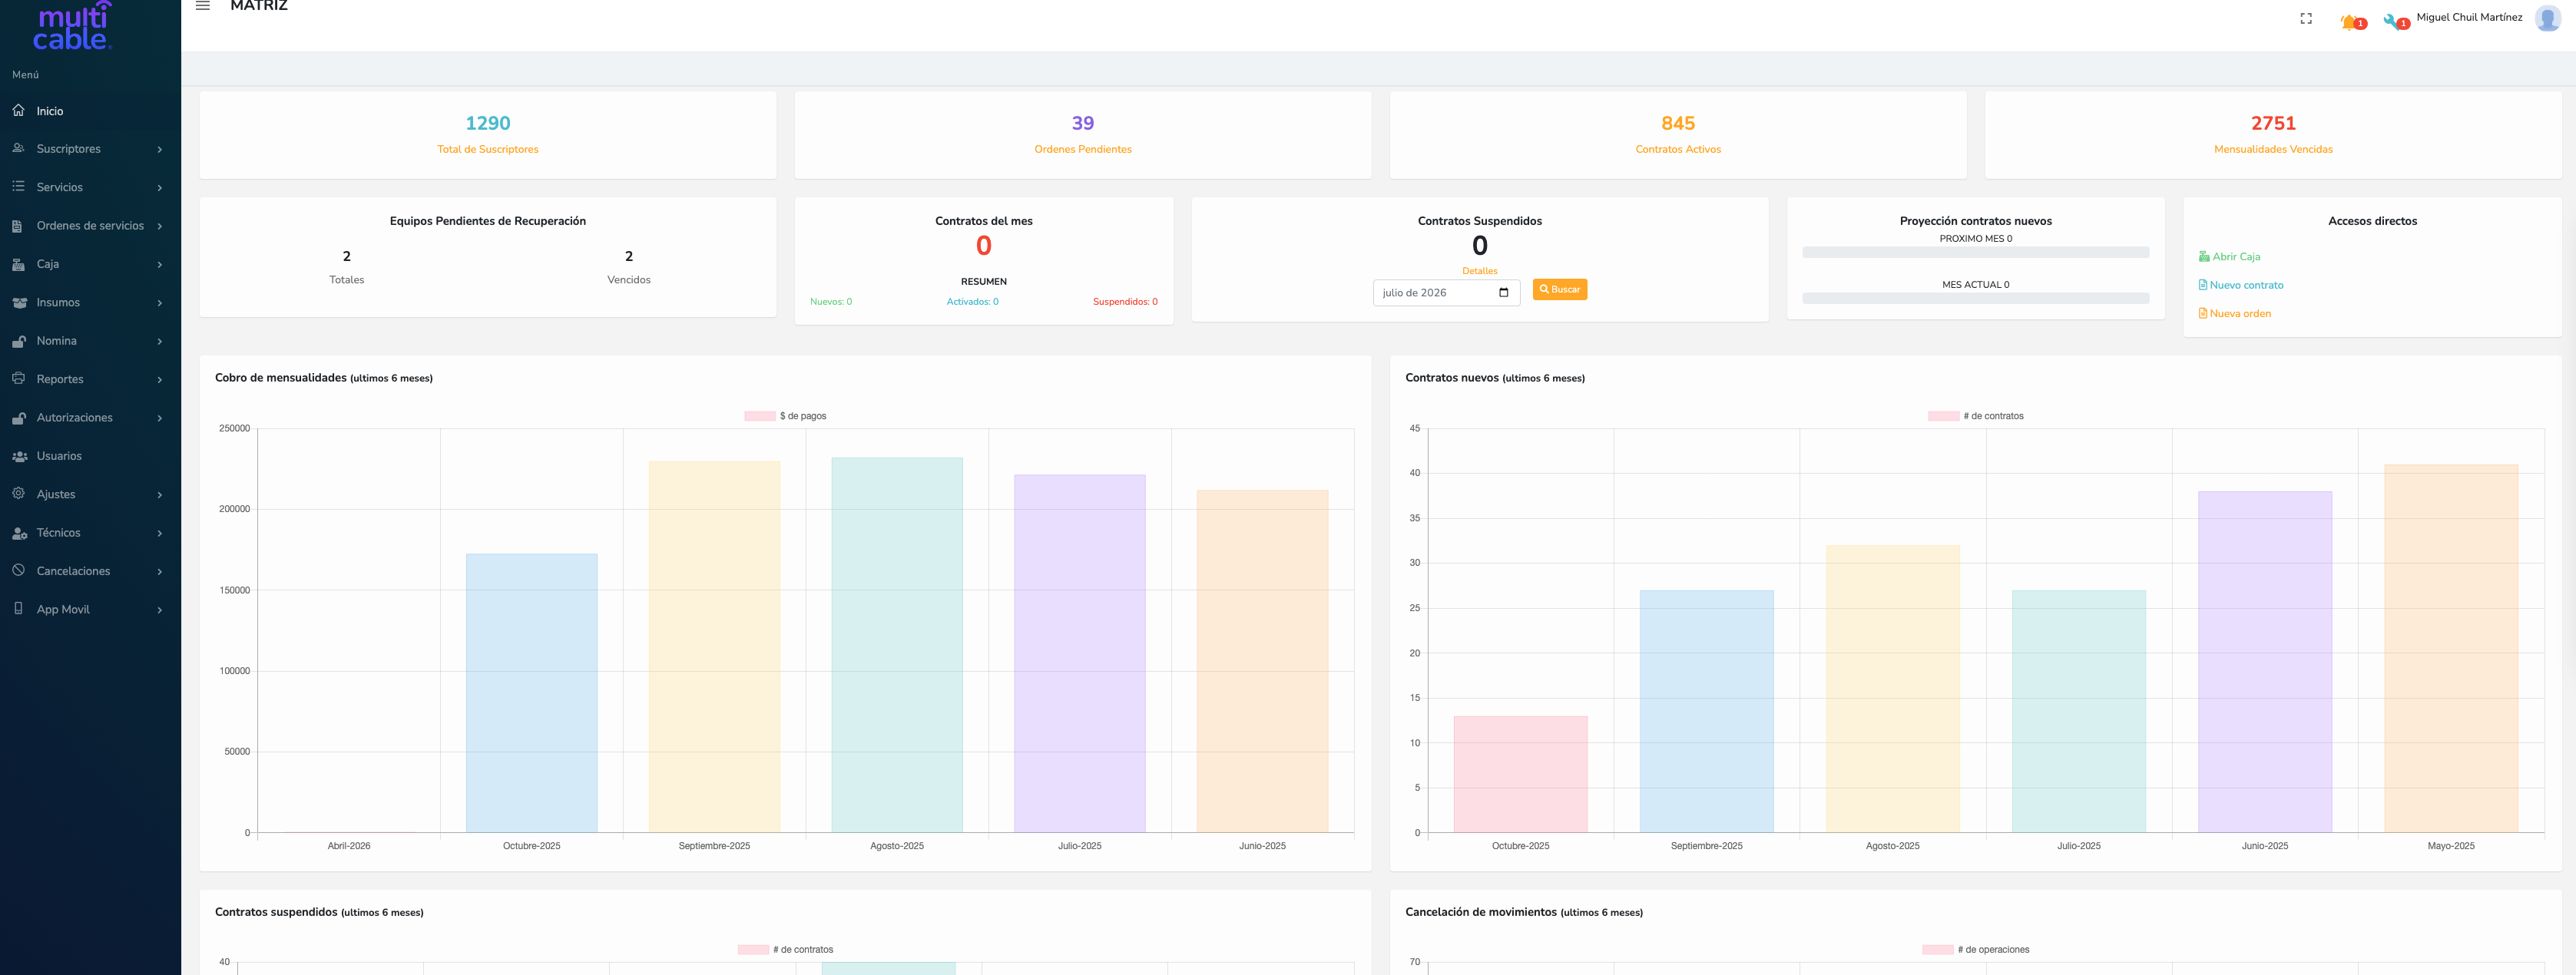2576x975 pixels.
Task: Click the Usuarios icon in the sidebar
Action: click(19, 456)
